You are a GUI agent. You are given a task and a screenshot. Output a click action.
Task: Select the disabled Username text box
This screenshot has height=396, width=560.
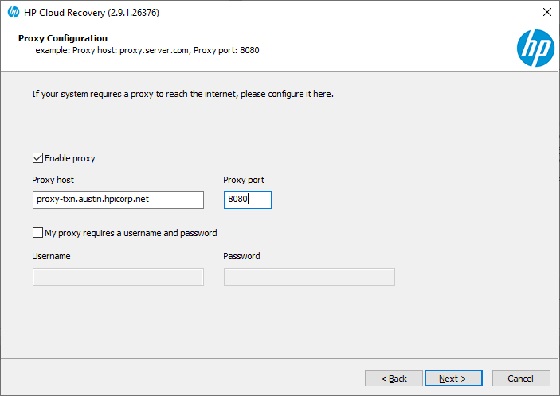coord(118,277)
